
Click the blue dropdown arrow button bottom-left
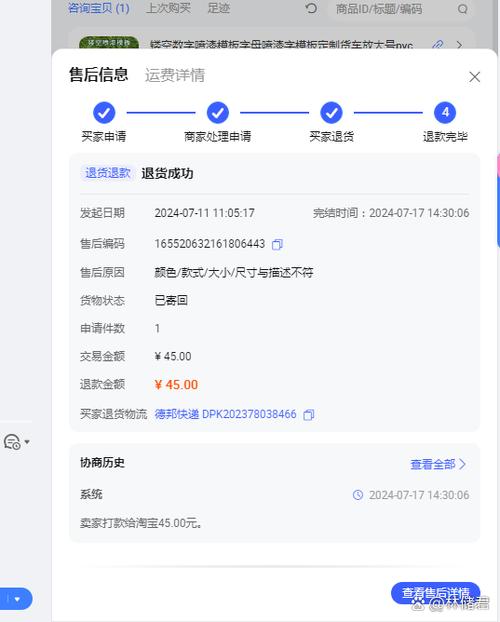point(16,599)
